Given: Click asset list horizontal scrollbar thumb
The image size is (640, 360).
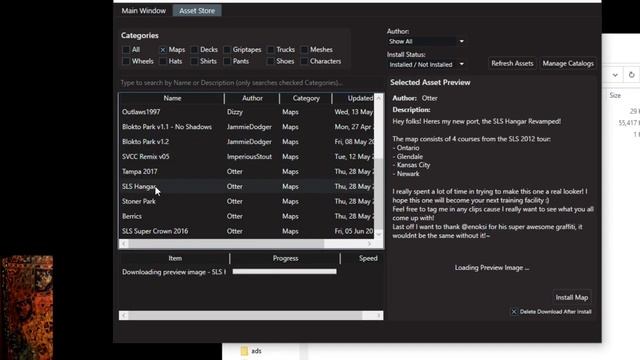Looking at the screenshot, I should click(227, 244).
